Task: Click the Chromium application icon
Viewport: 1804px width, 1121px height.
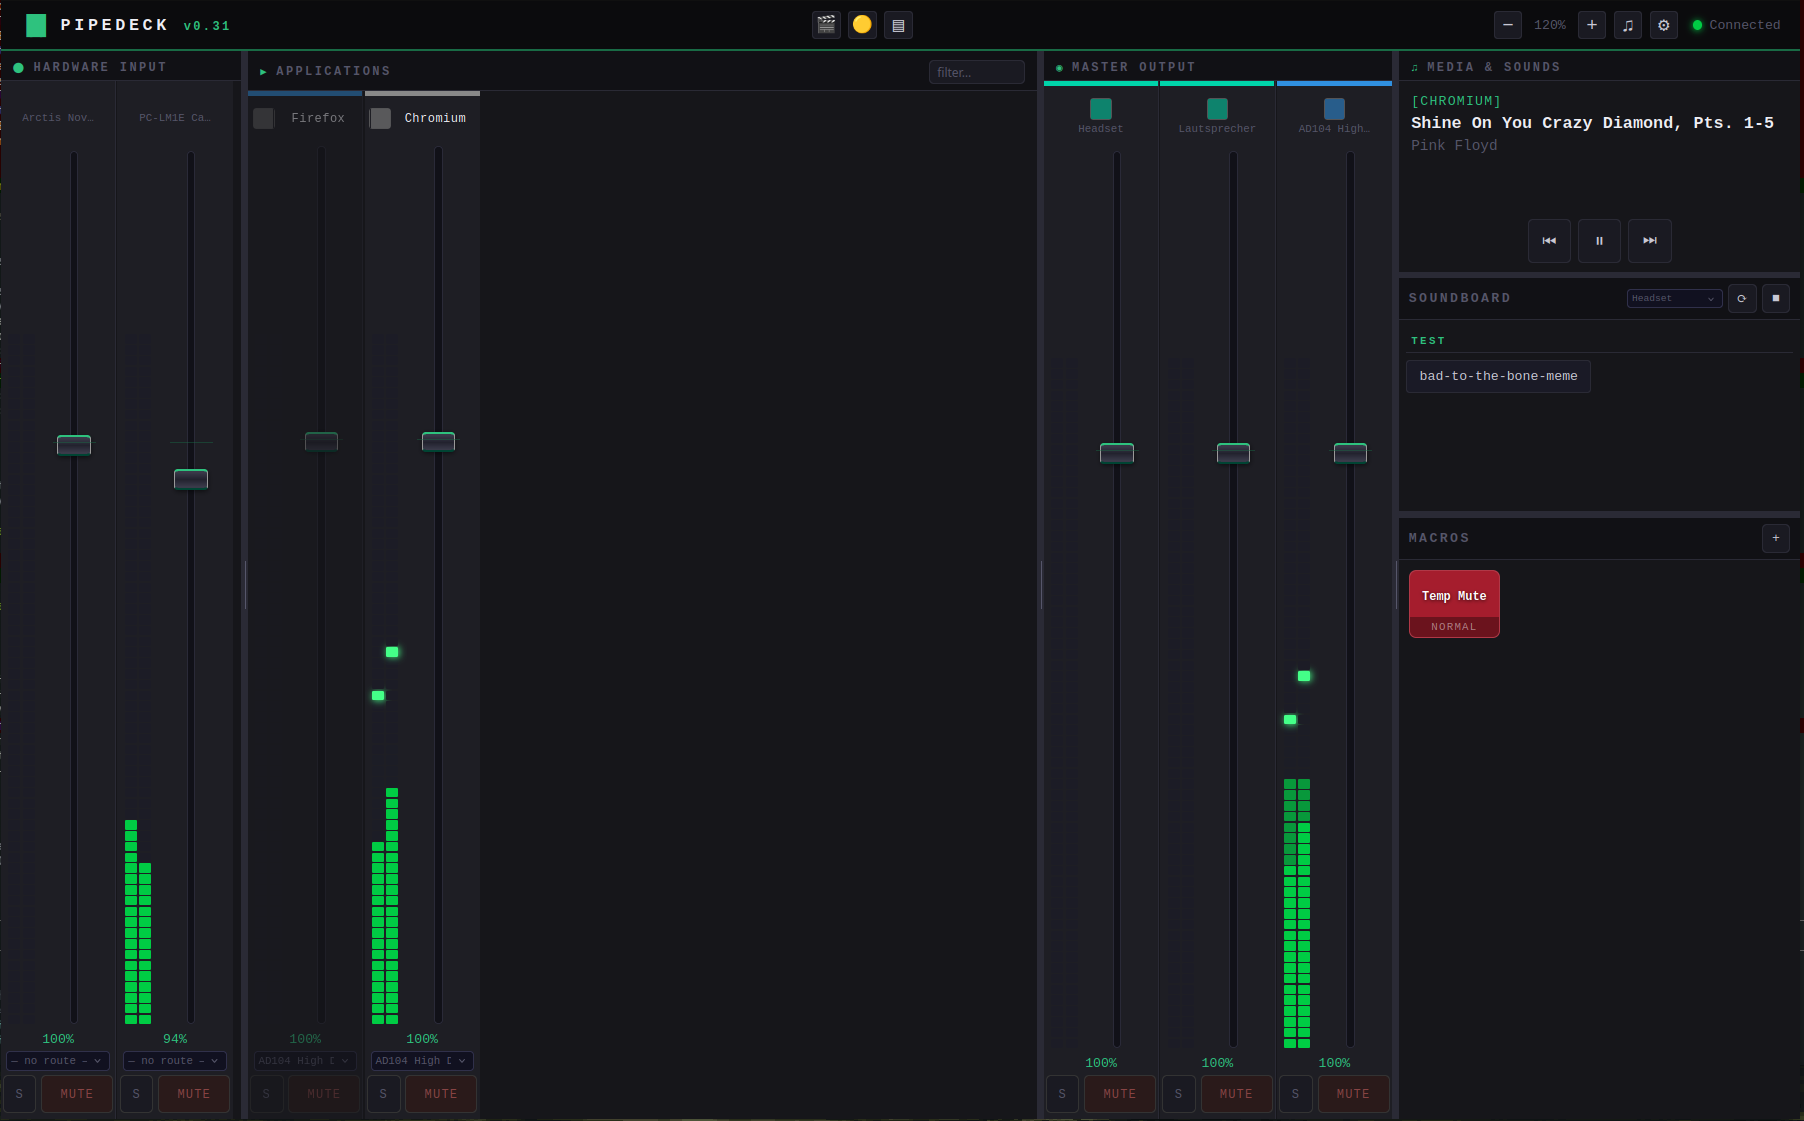Action: coord(381,118)
